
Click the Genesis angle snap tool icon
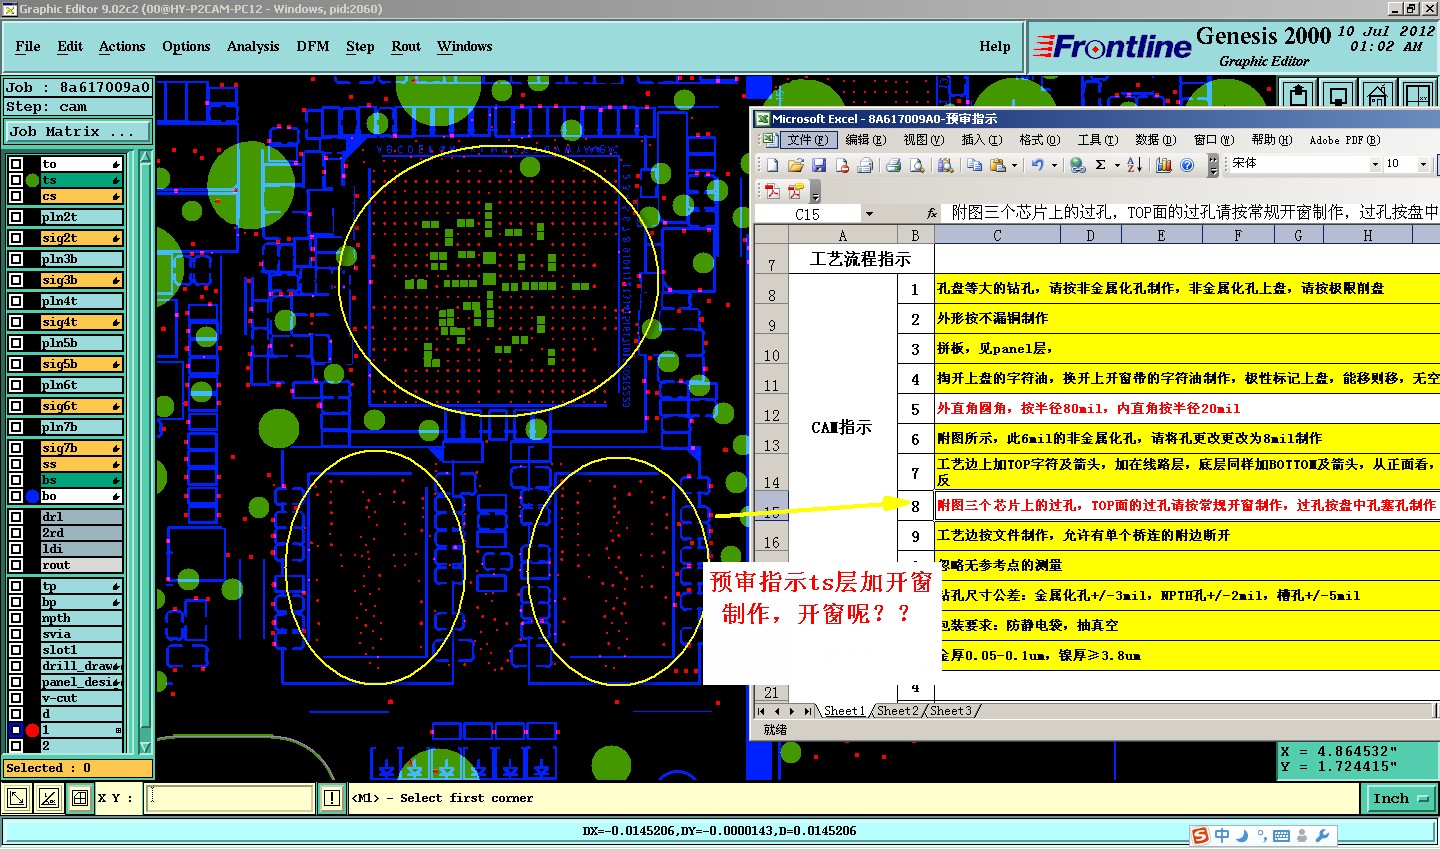click(48, 798)
